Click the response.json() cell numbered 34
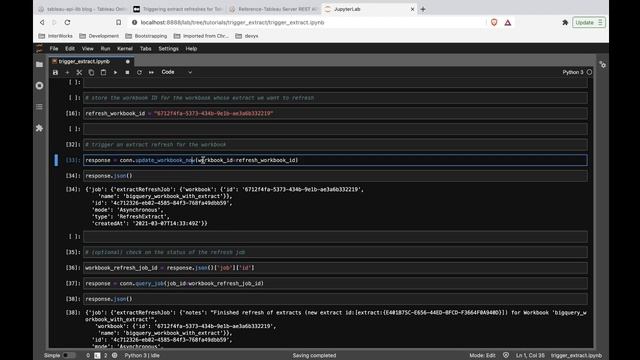Image resolution: width=640 pixels, height=360 pixels. [336, 176]
